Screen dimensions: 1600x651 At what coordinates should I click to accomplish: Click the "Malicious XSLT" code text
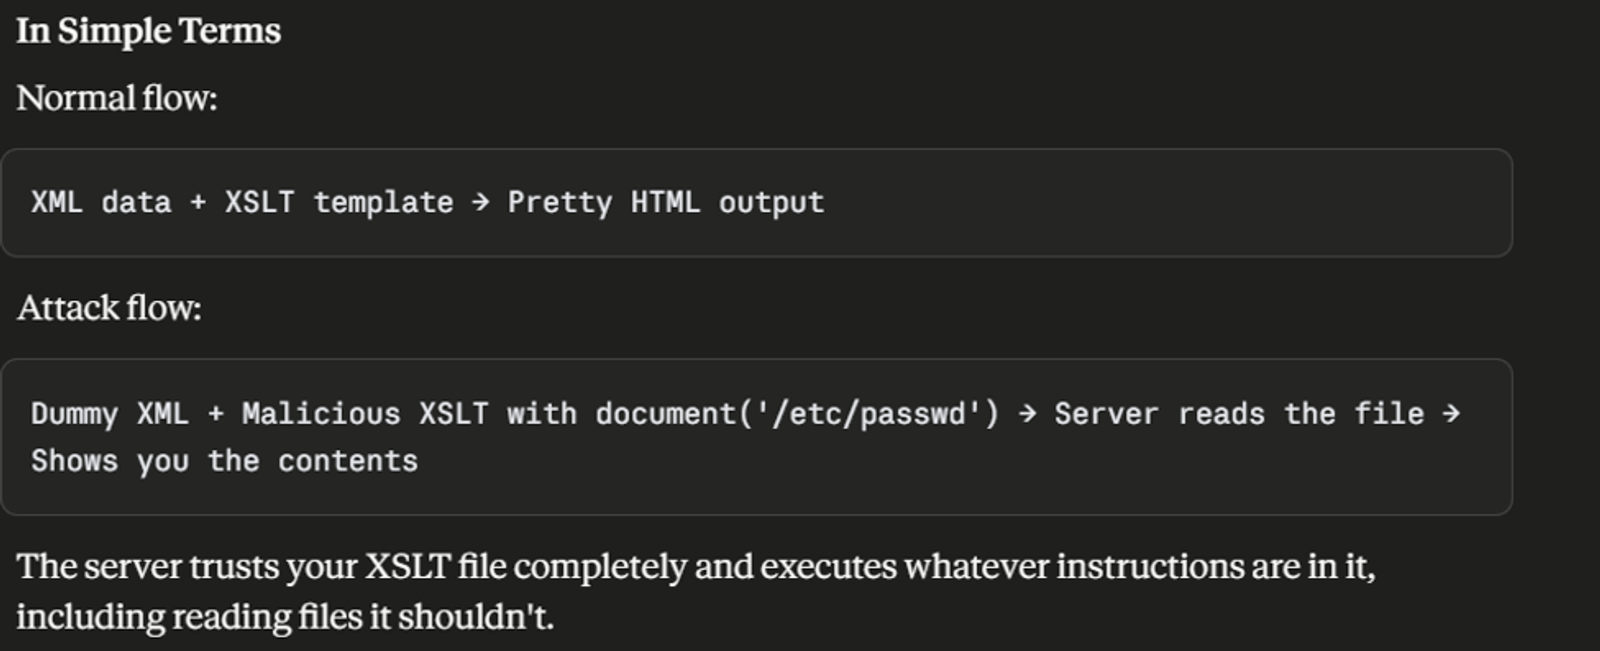click(x=365, y=413)
